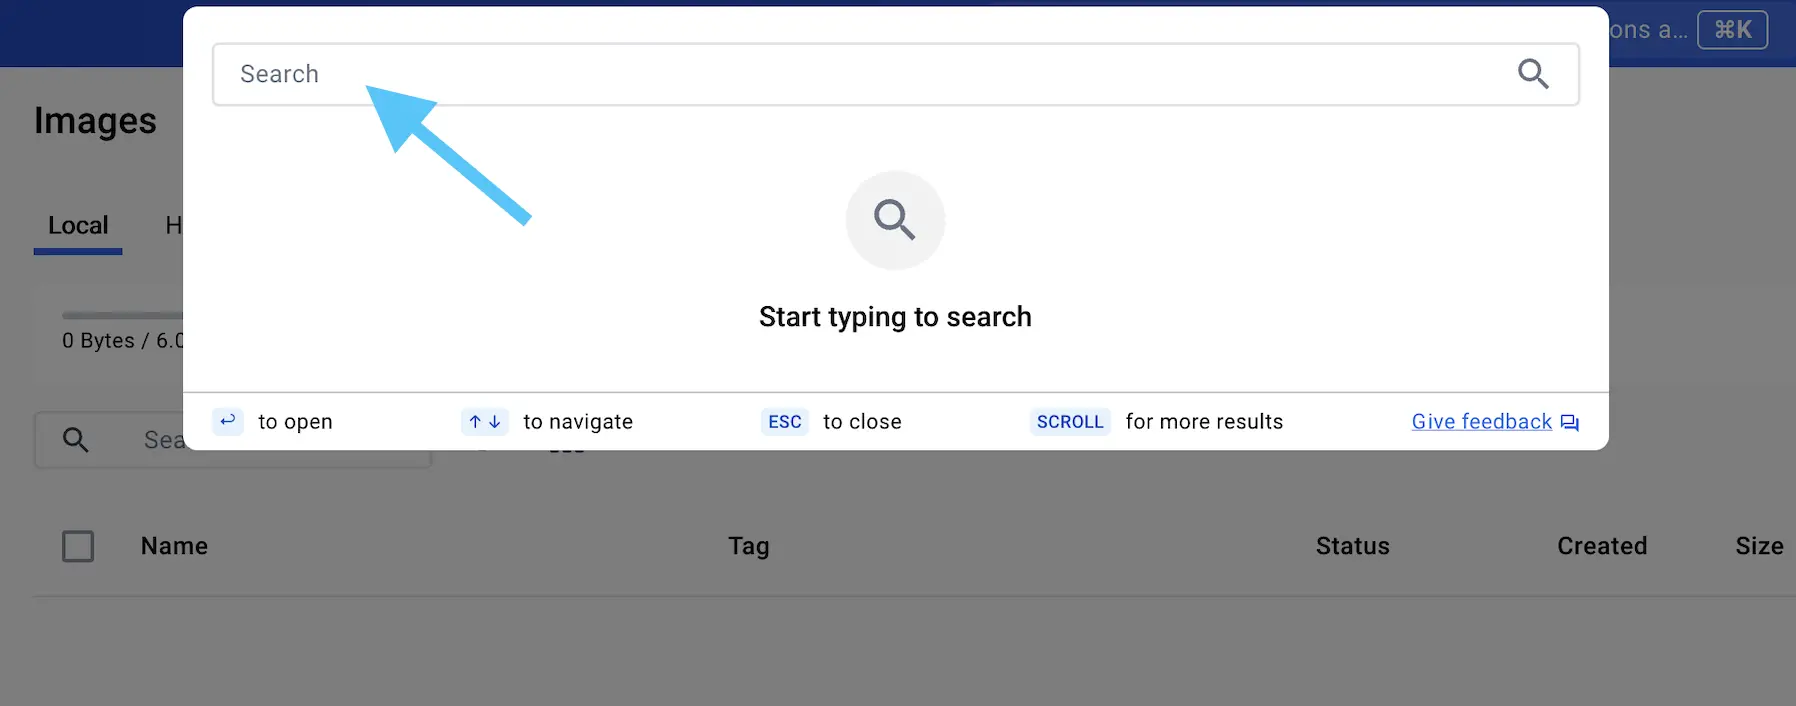Click the Give feedback link
This screenshot has width=1796, height=706.
click(1480, 421)
